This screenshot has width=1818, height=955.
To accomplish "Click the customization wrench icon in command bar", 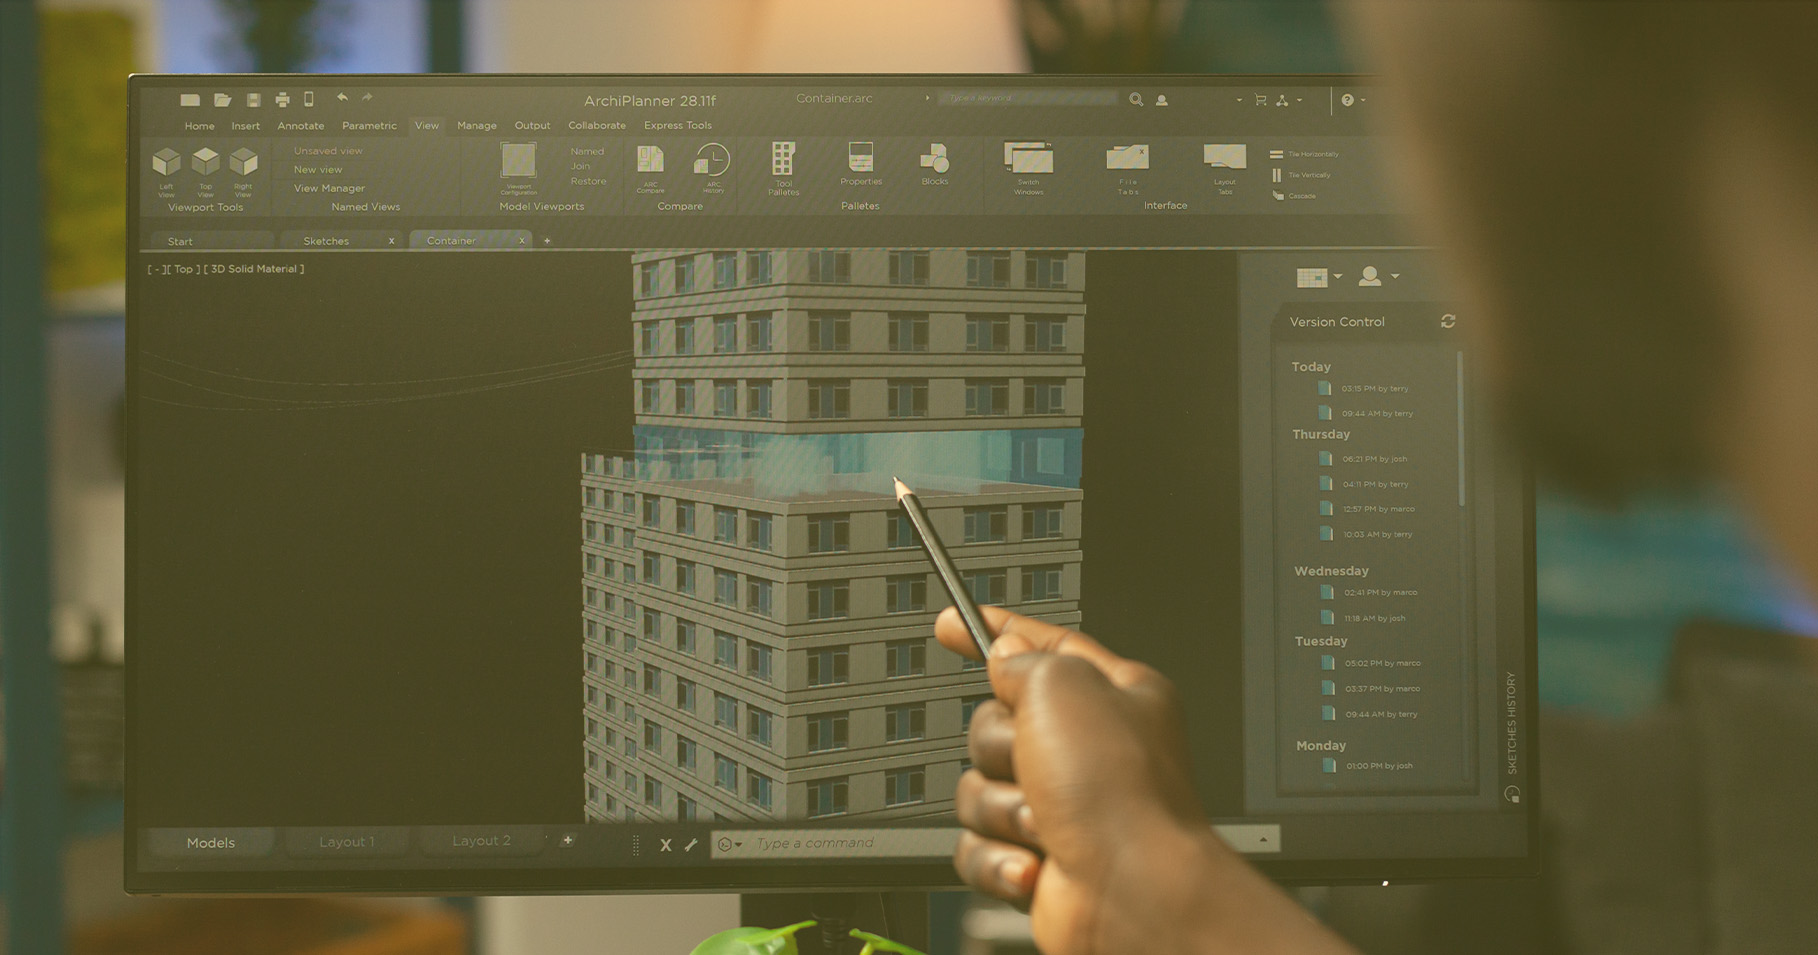I will [691, 844].
